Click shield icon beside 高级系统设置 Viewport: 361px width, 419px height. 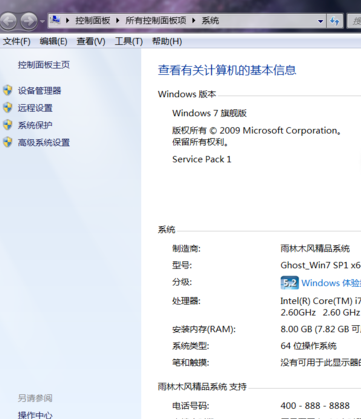tap(8, 142)
